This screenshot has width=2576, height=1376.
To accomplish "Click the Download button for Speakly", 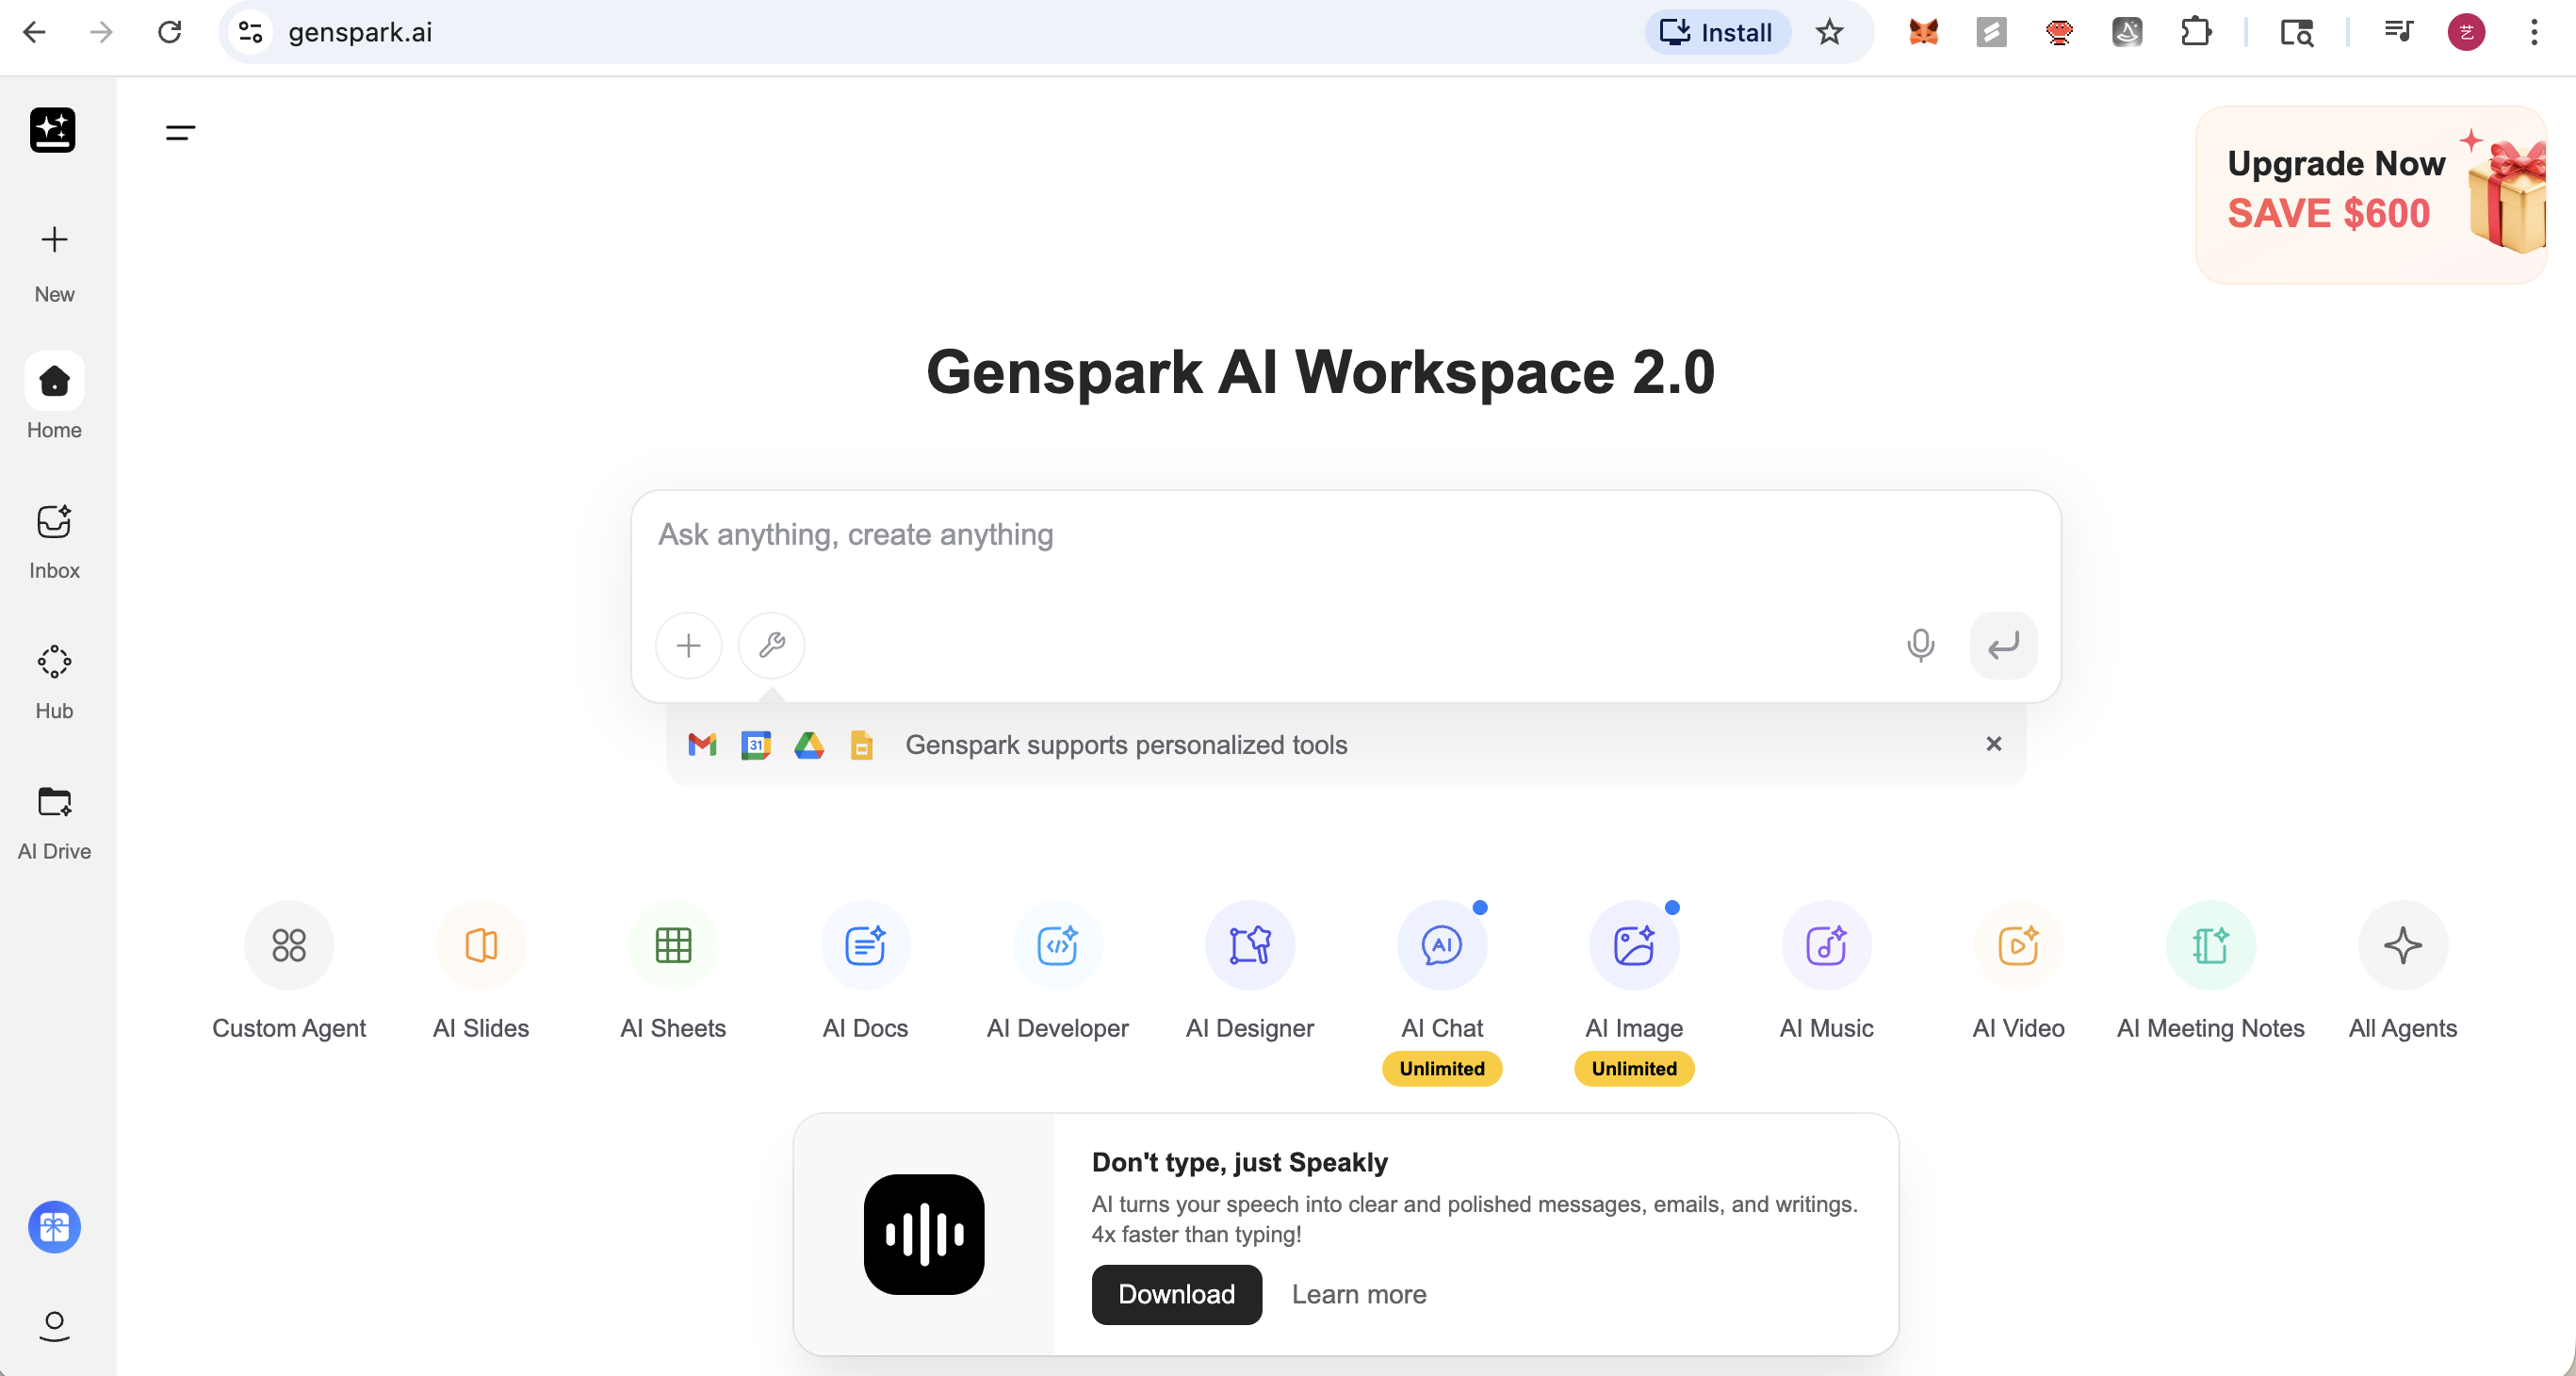I will 1176,1294.
